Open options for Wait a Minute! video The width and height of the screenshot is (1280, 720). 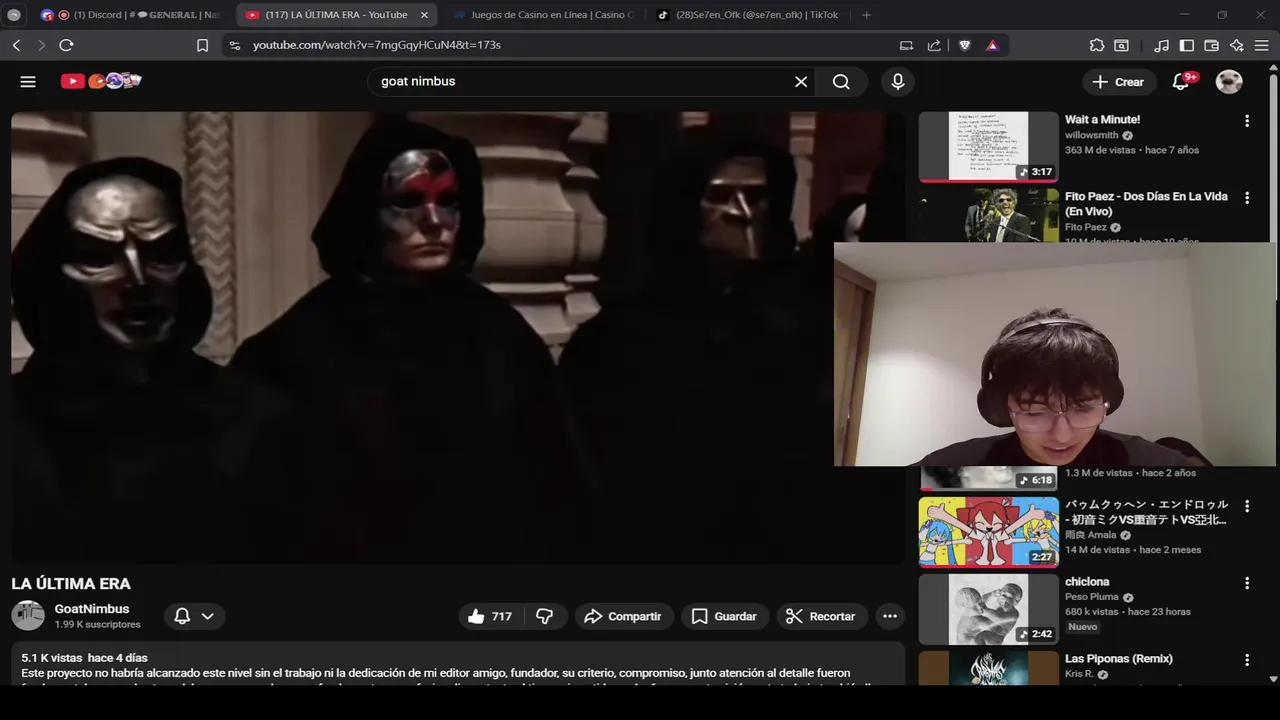pos(1247,121)
